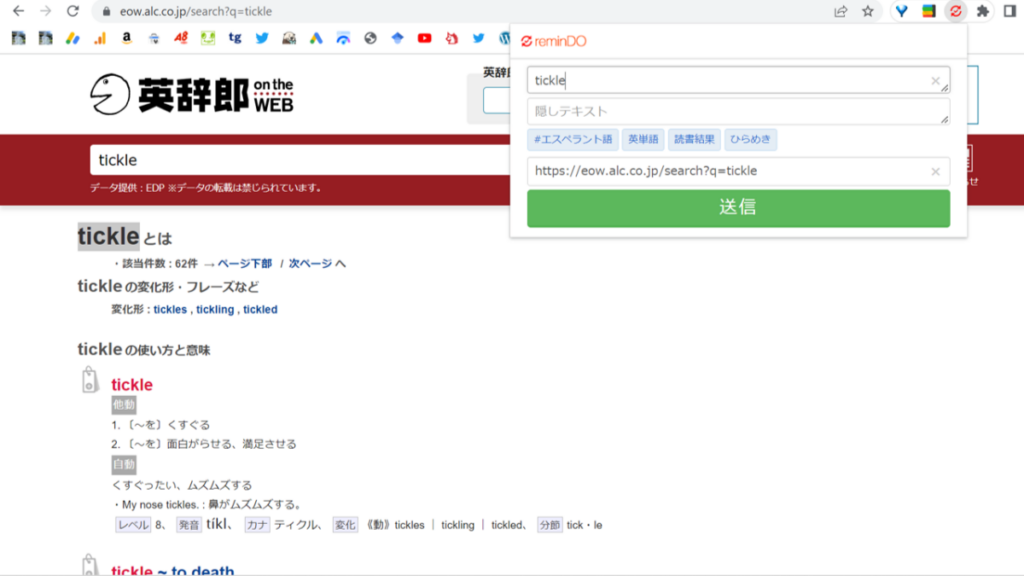Click the 変化 label box
The width and height of the screenshot is (1024, 576).
point(345,525)
